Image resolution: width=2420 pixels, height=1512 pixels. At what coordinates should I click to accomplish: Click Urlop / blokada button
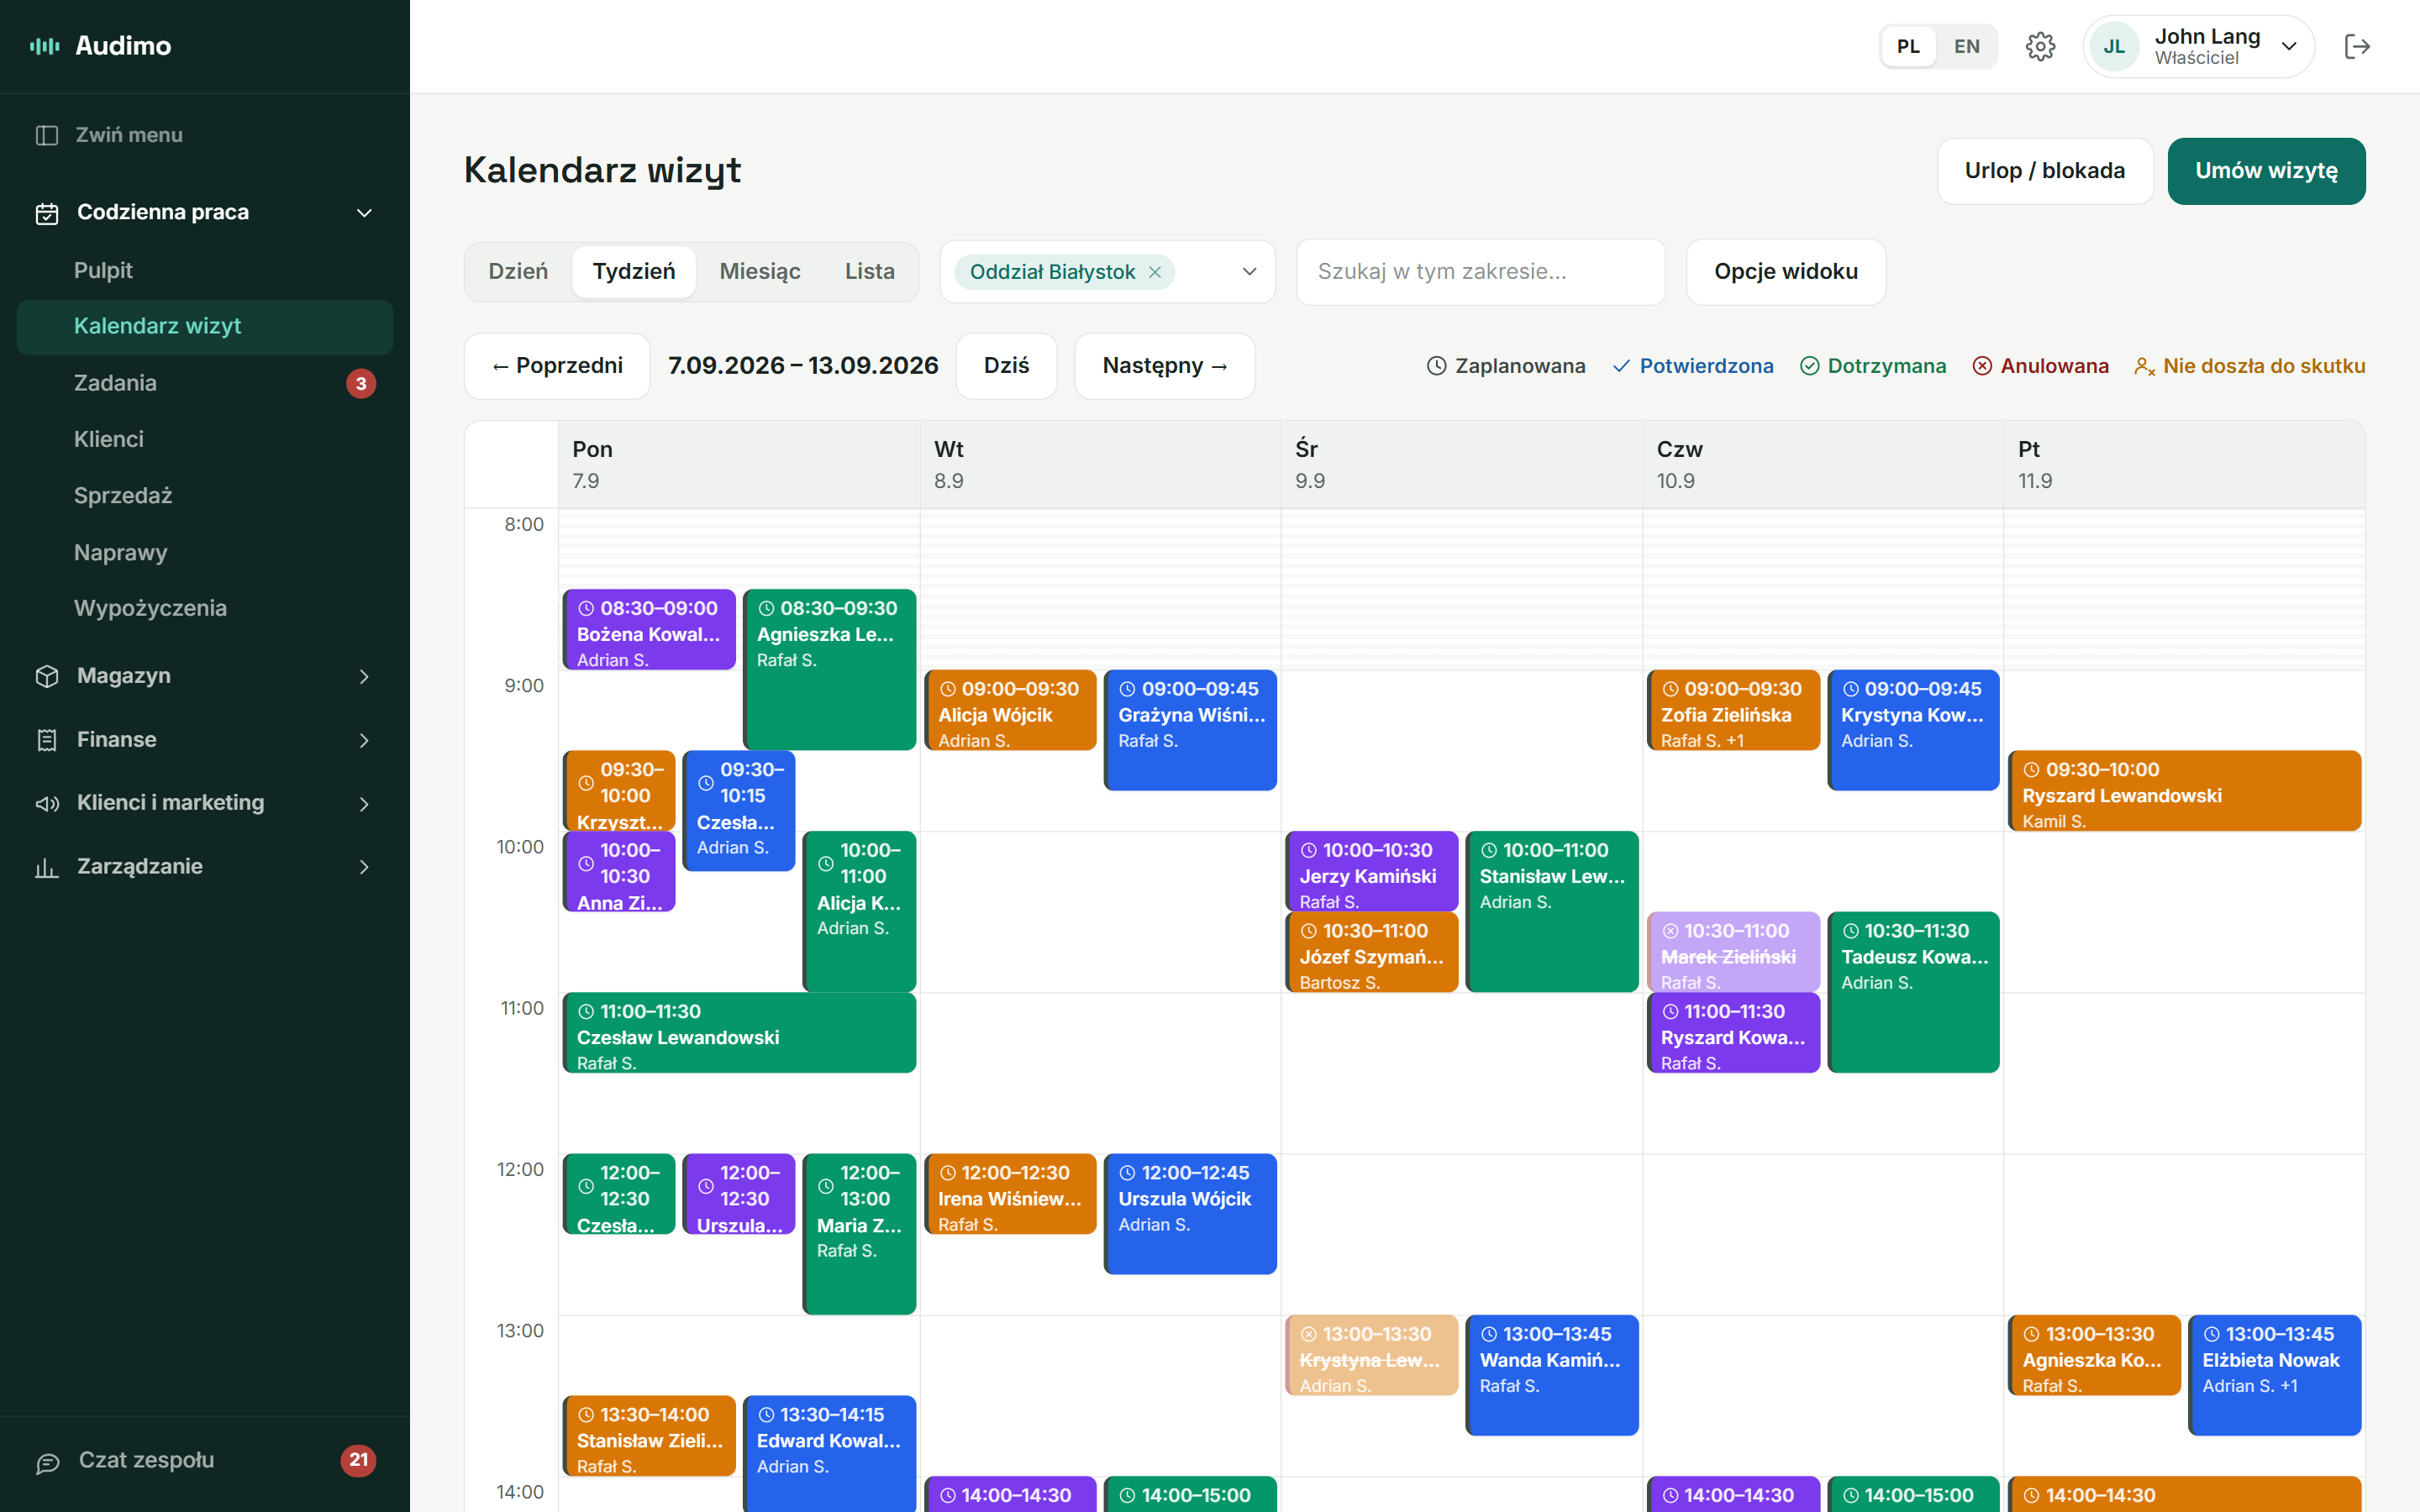(x=2044, y=171)
